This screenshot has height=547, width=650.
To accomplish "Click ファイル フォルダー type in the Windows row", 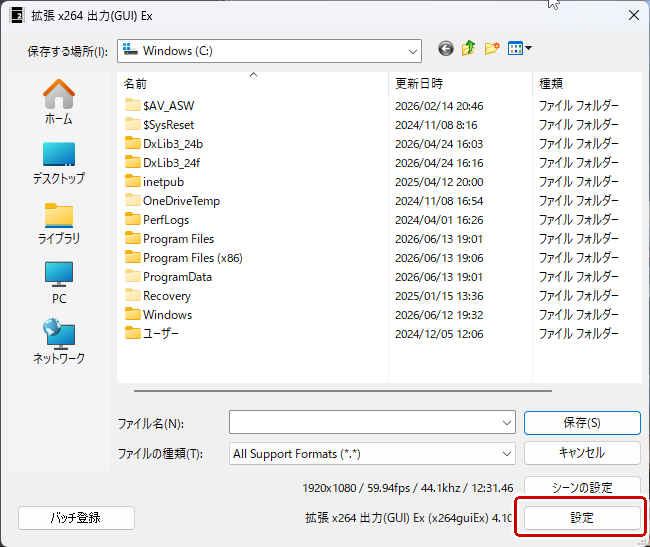I will pyautogui.click(x=578, y=315).
